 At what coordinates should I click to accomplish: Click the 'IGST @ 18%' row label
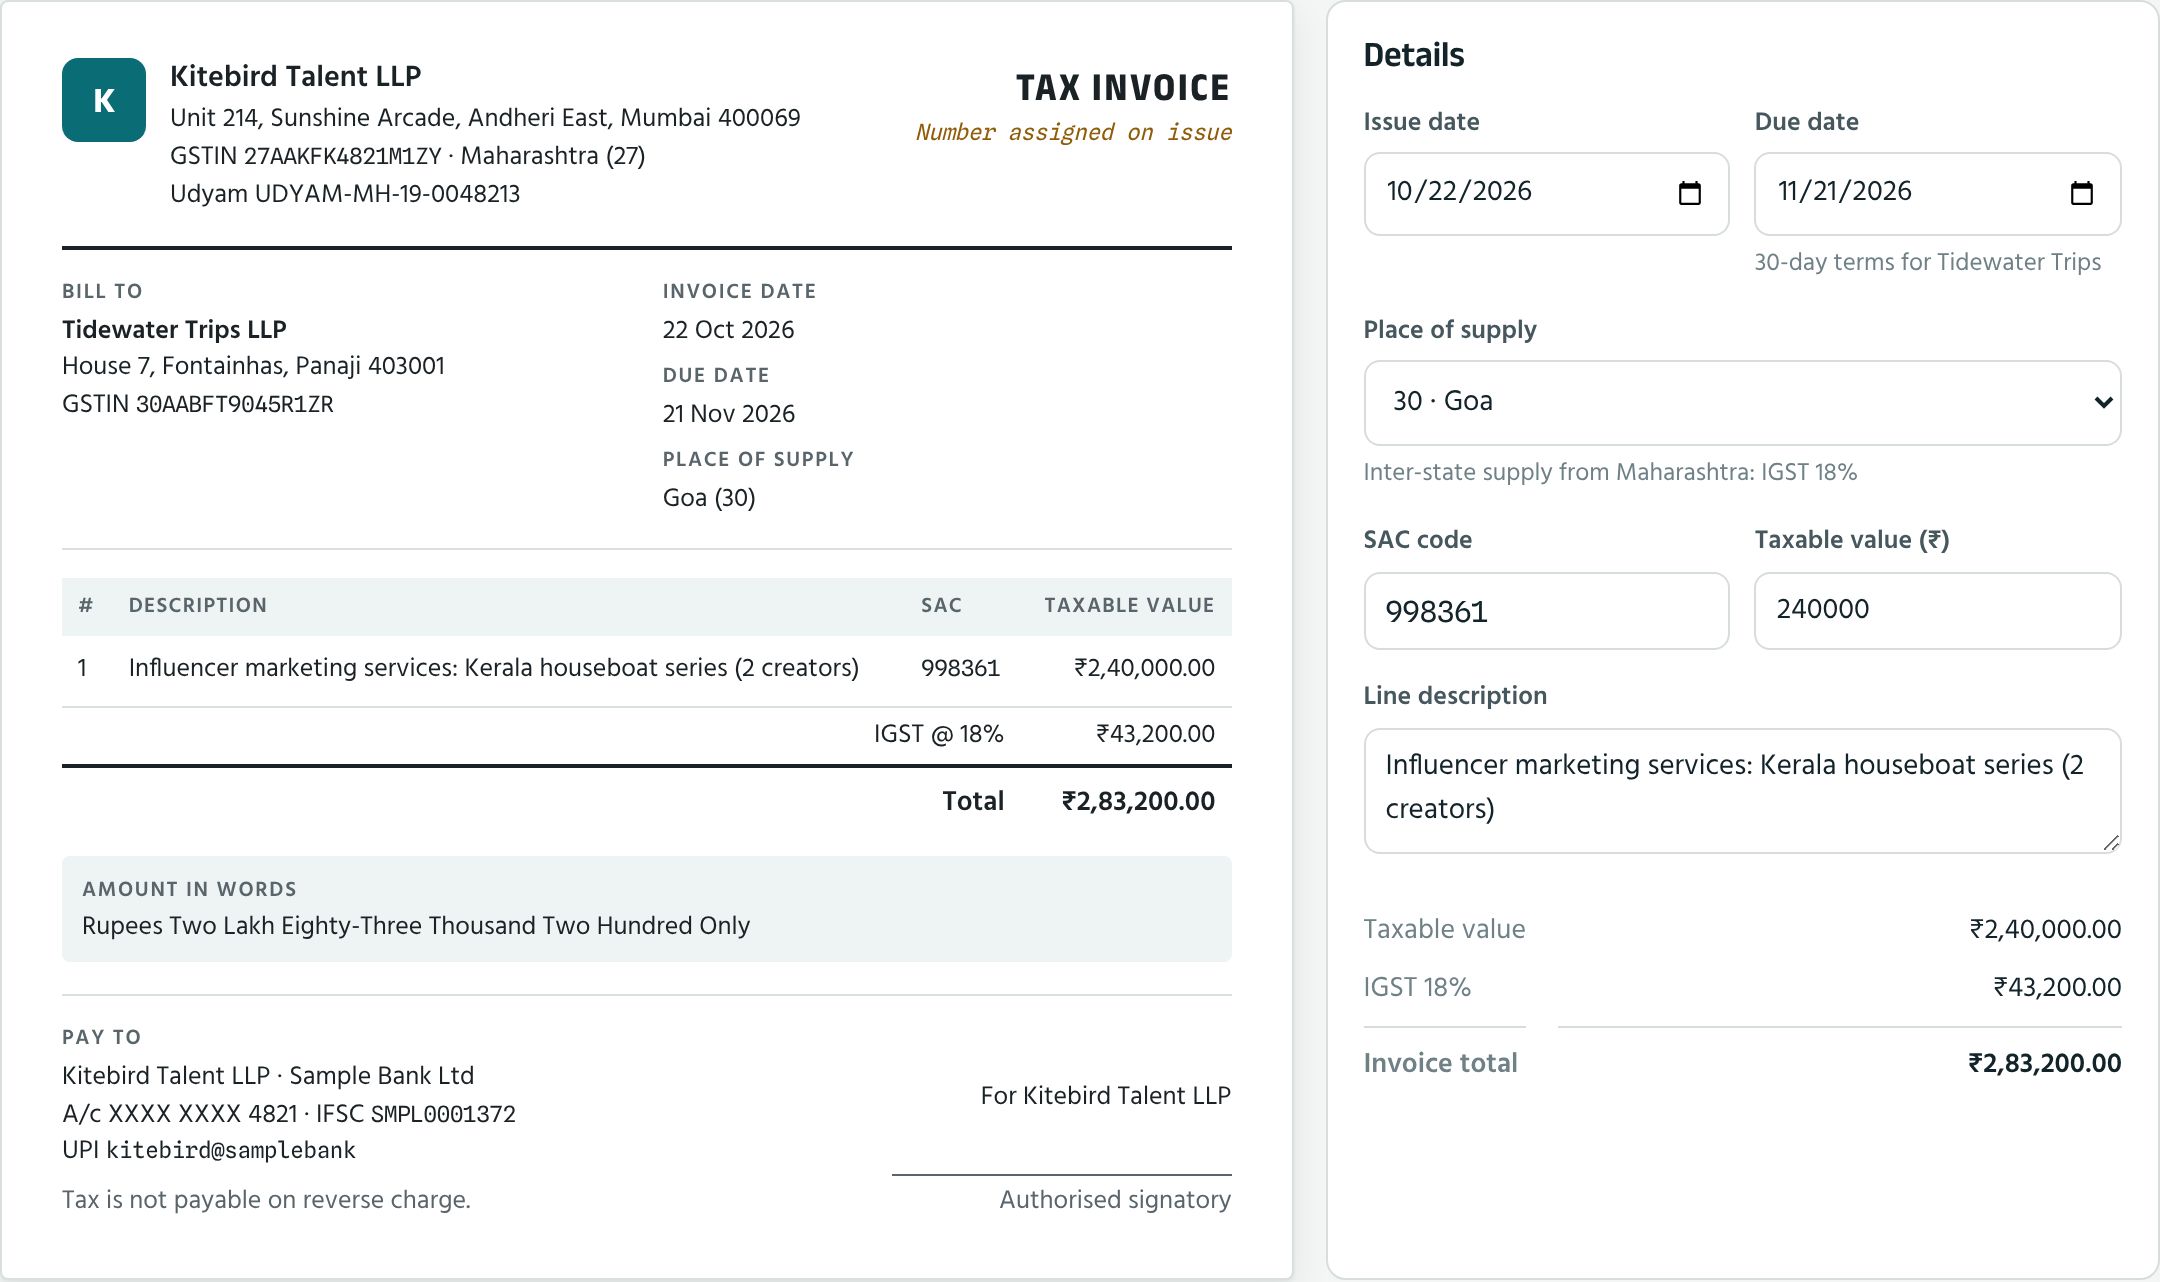938,734
